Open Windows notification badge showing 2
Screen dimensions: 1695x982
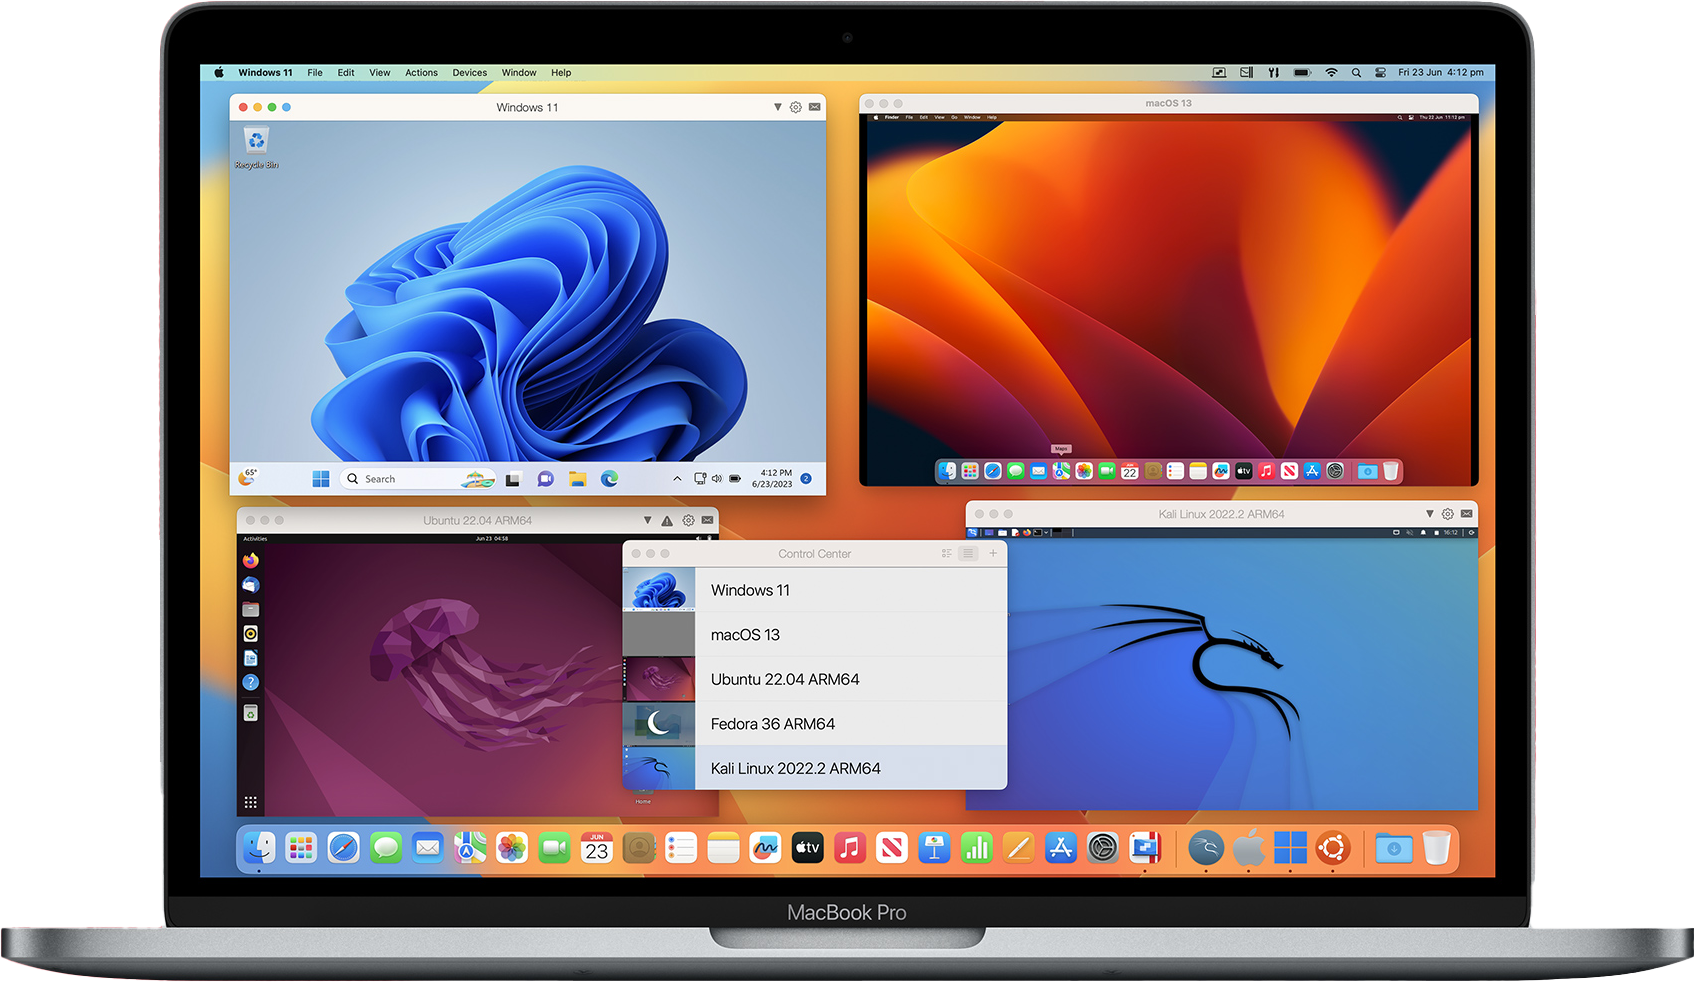tap(806, 479)
